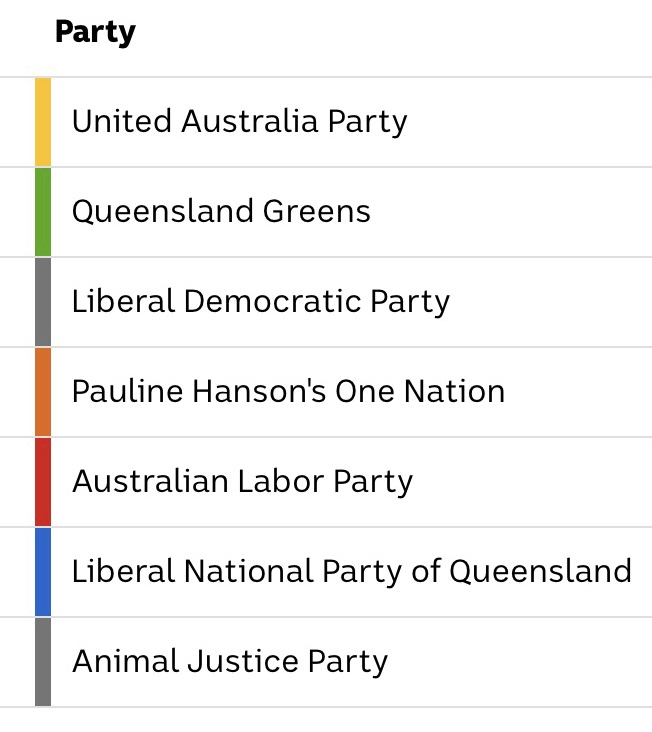Click the orange One Nation color bar
The image size is (652, 732).
[43, 392]
